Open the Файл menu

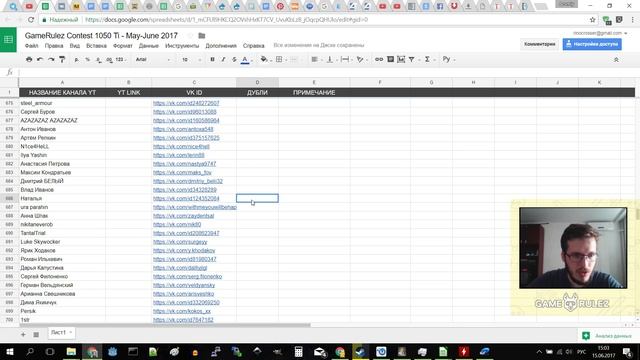(x=31, y=46)
